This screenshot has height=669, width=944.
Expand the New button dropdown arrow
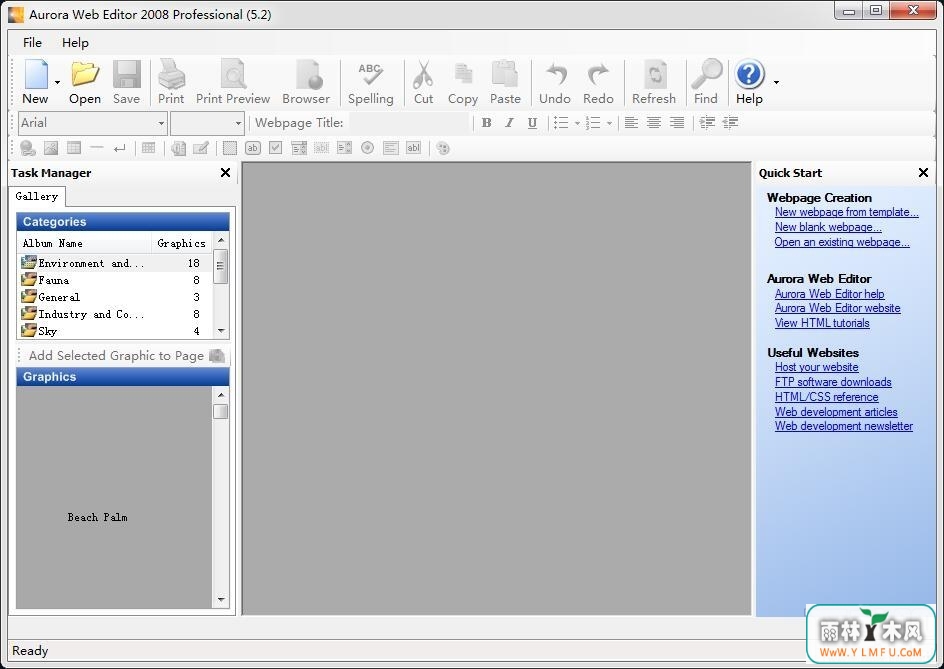click(x=57, y=82)
